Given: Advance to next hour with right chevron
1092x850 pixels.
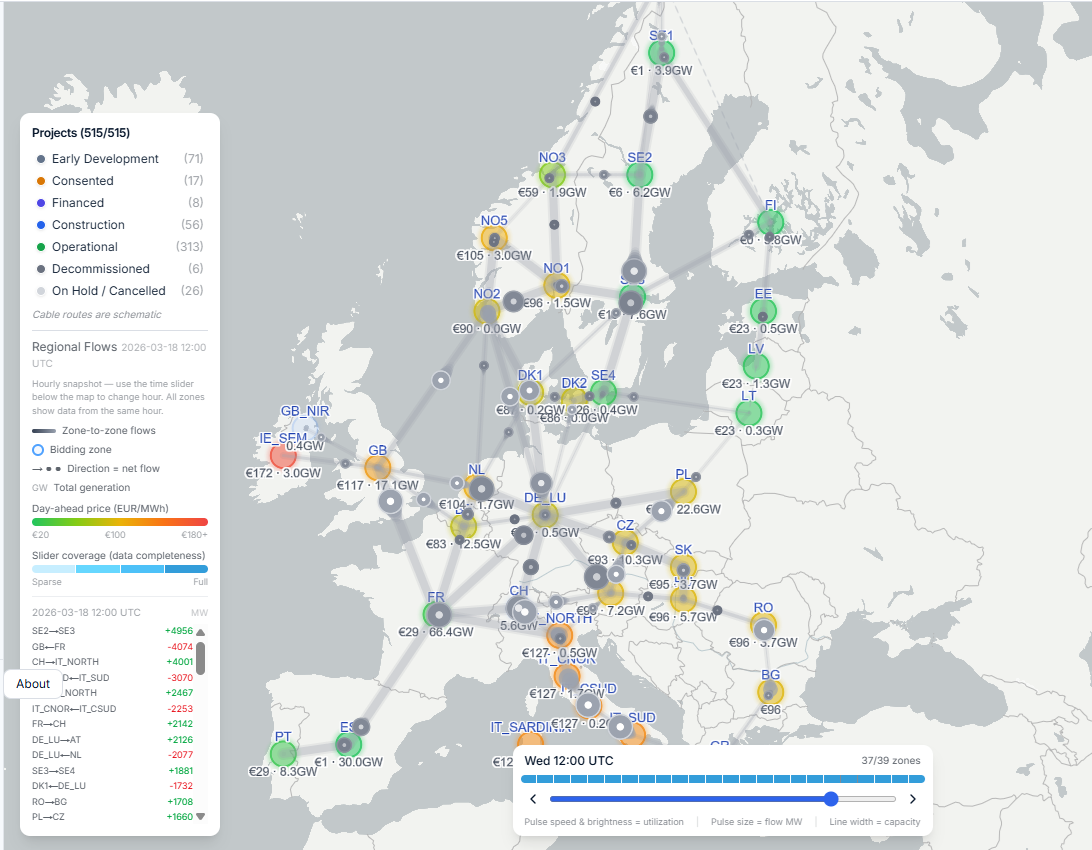Looking at the screenshot, I should (x=912, y=799).
